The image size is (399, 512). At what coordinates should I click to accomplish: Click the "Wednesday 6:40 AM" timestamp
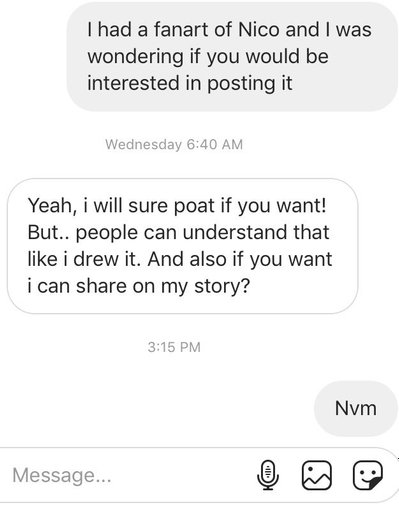(x=174, y=144)
